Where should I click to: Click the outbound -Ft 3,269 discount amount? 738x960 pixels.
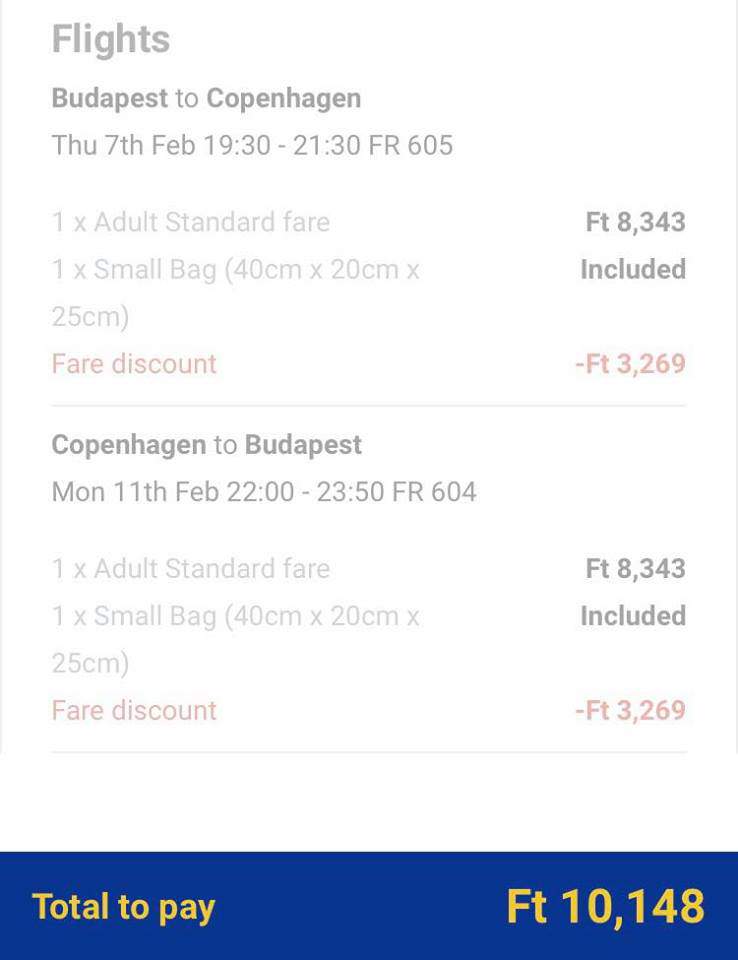coord(630,364)
